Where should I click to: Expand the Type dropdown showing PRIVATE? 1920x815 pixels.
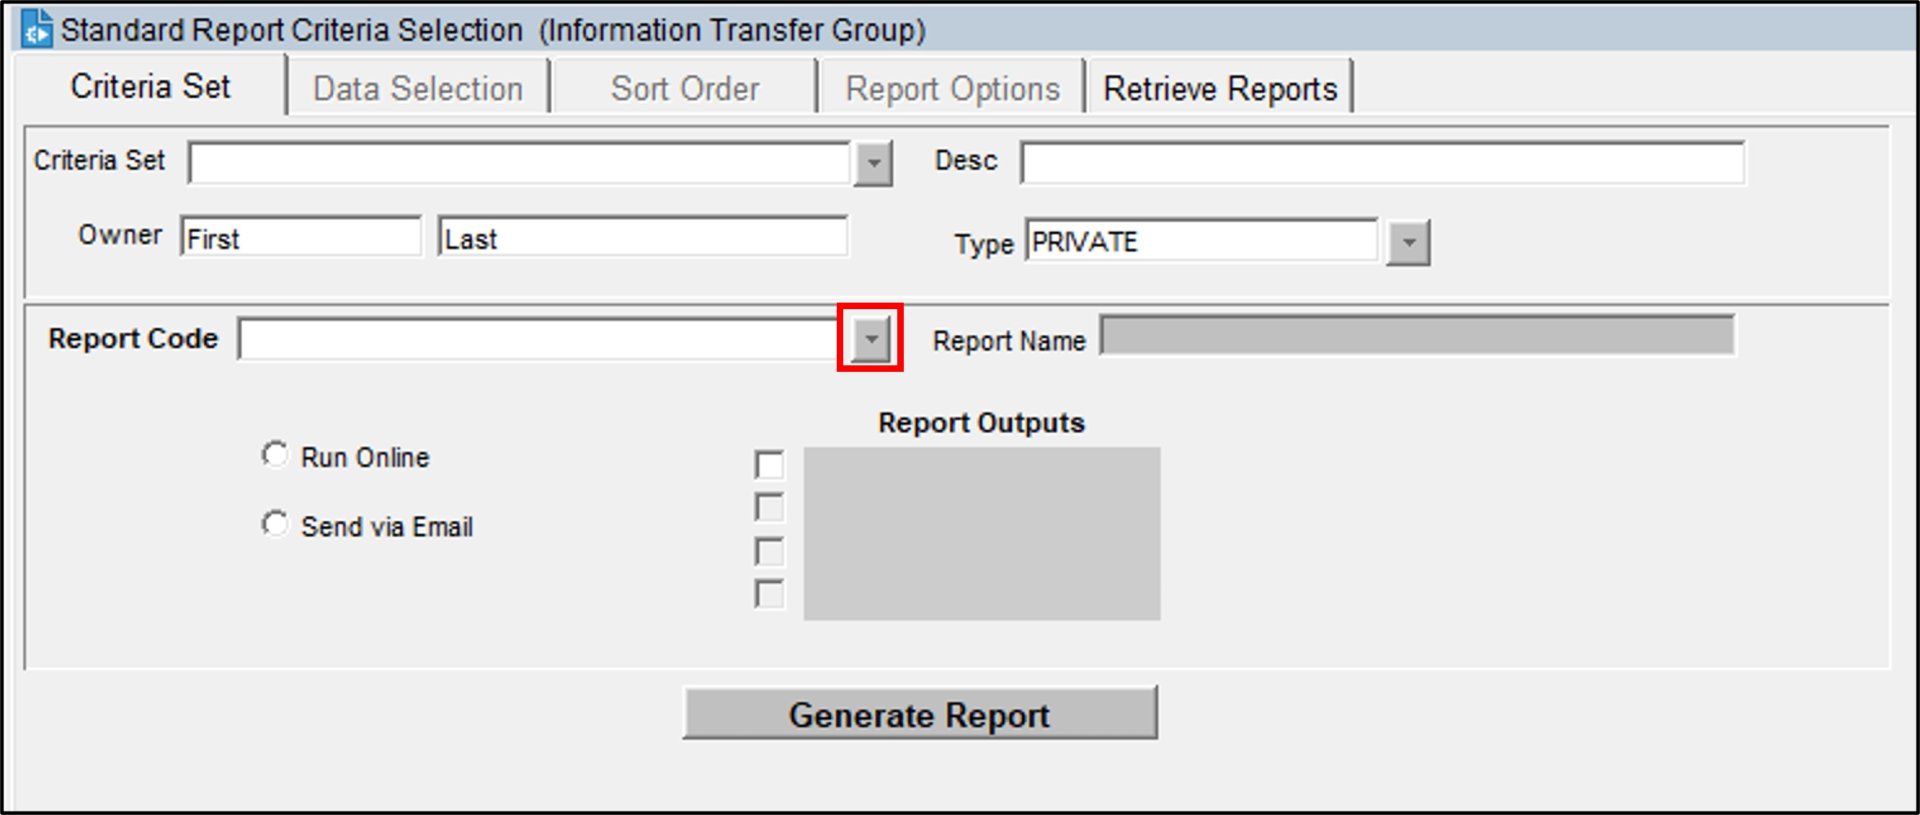(x=1408, y=243)
